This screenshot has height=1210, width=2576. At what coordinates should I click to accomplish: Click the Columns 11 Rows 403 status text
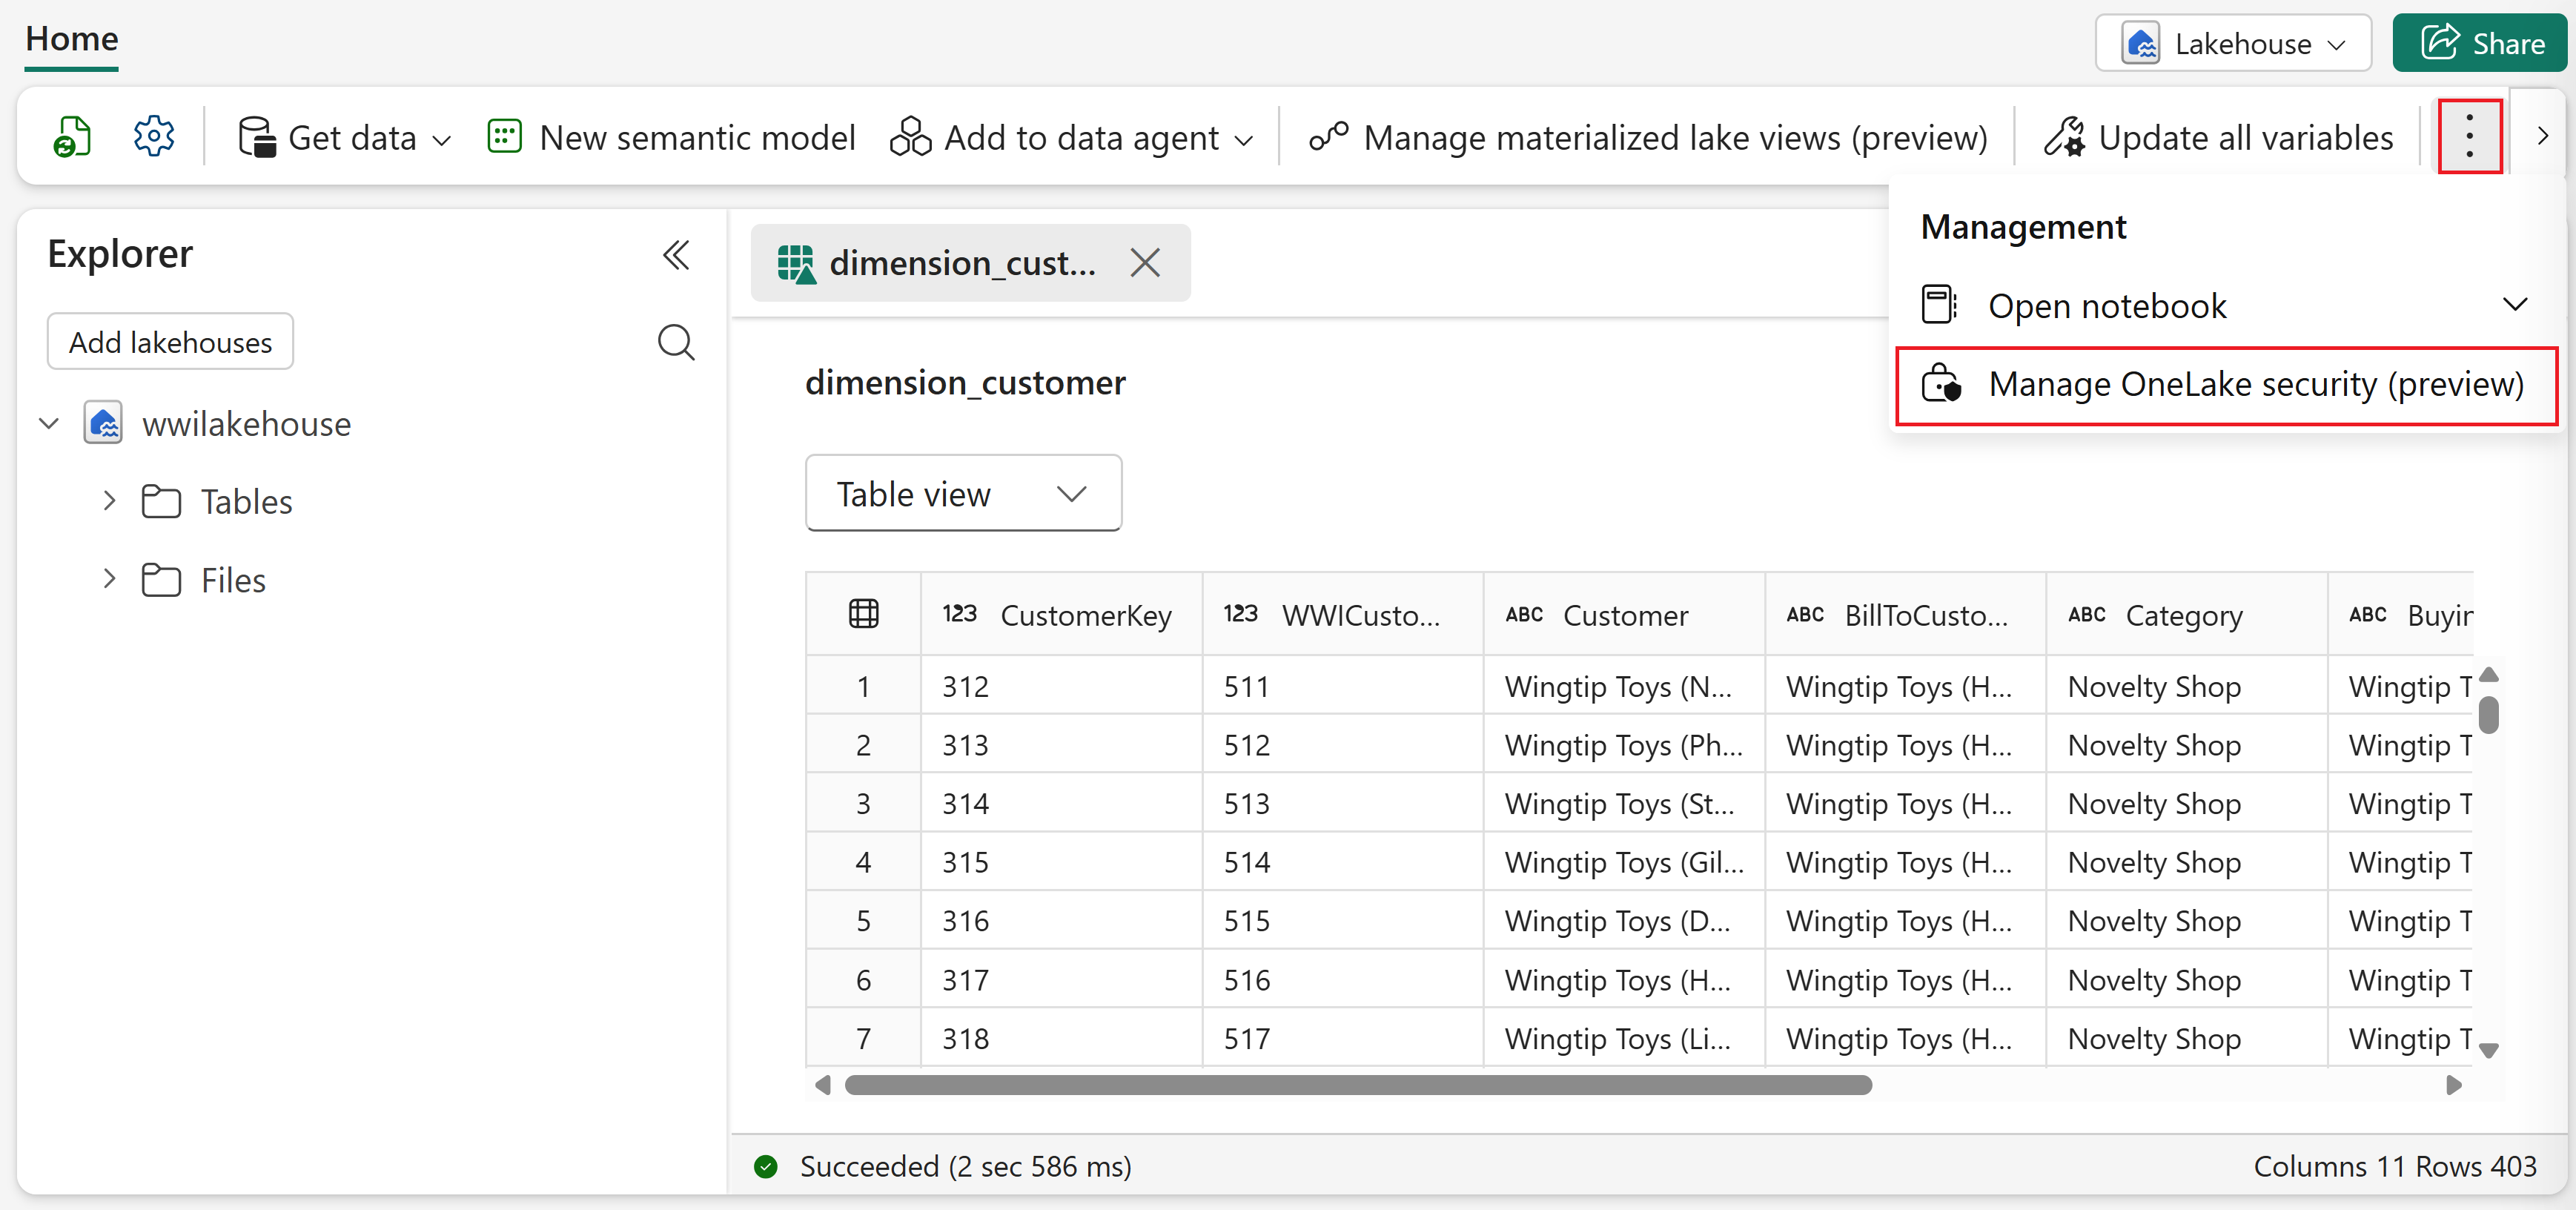click(2394, 1166)
